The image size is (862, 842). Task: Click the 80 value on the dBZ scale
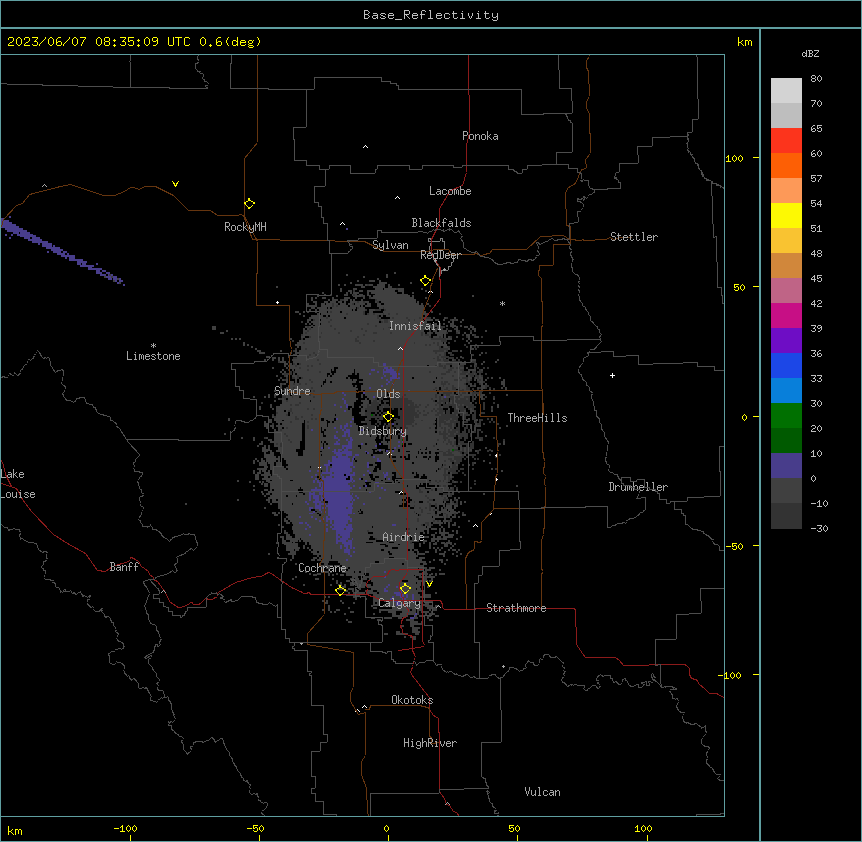tap(816, 79)
